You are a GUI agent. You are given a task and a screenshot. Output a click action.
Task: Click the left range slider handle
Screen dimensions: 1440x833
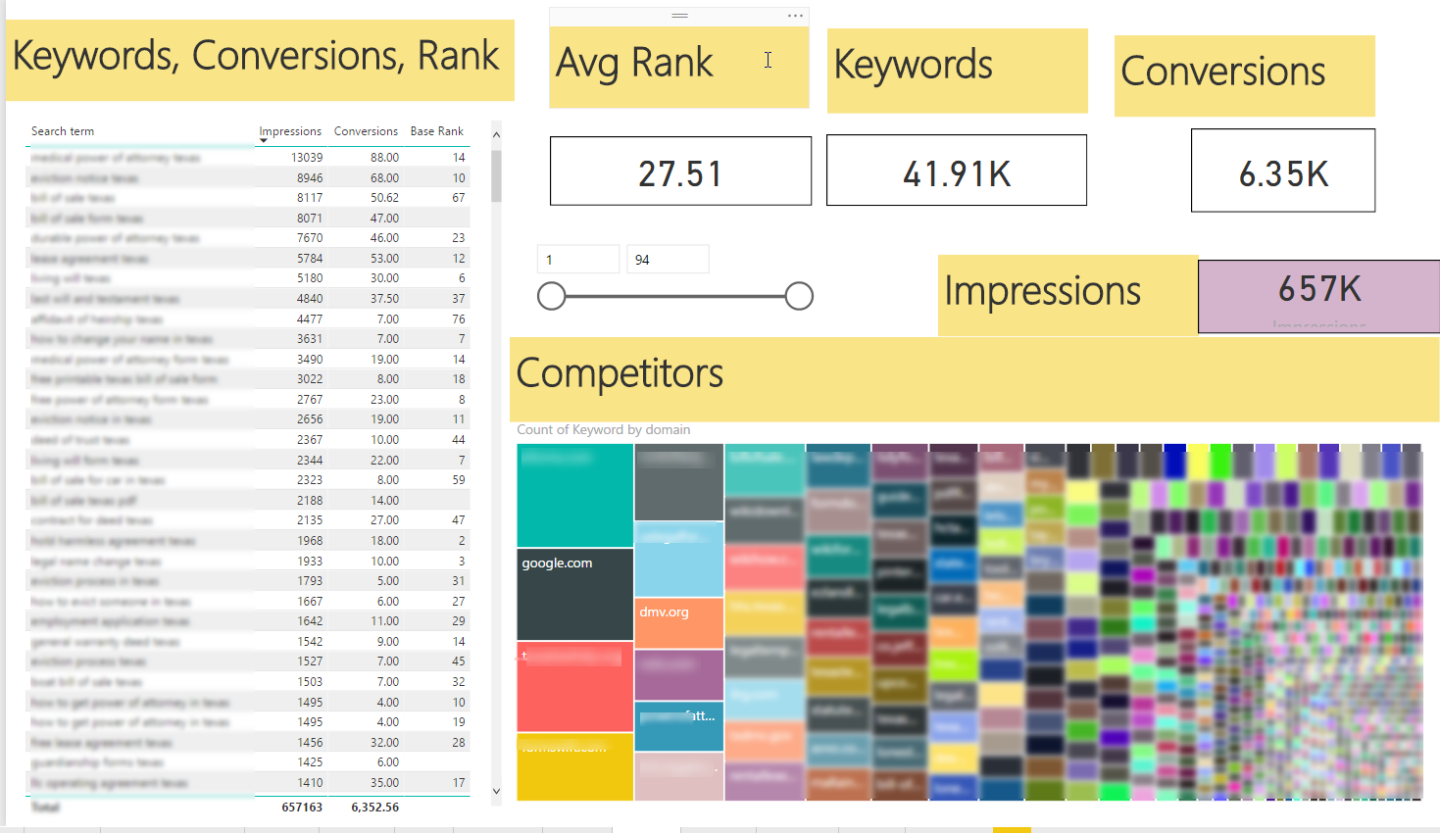click(x=551, y=296)
